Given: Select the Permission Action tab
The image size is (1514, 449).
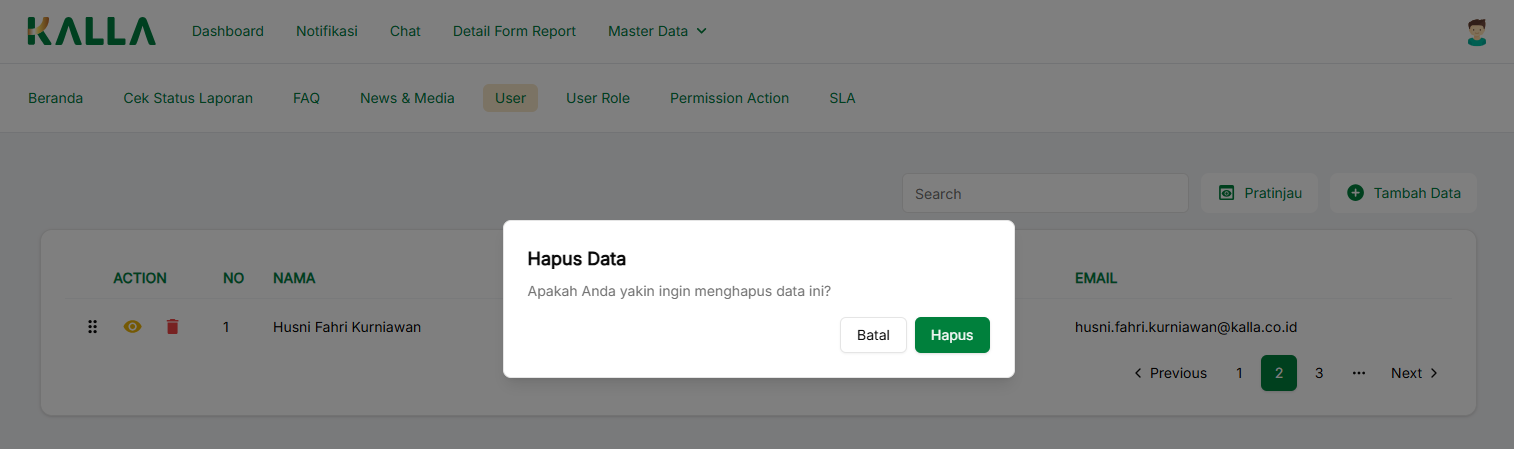Looking at the screenshot, I should coord(729,98).
